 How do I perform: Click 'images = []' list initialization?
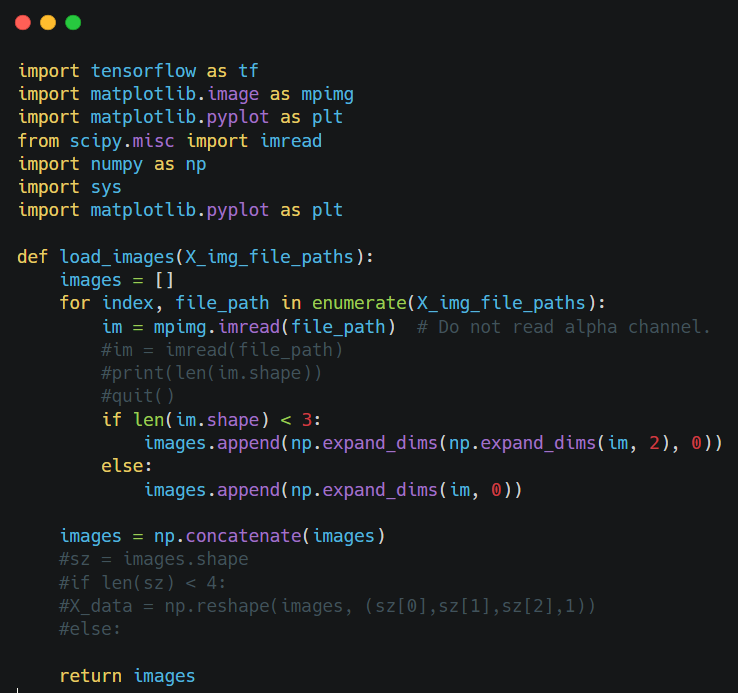[x=117, y=280]
